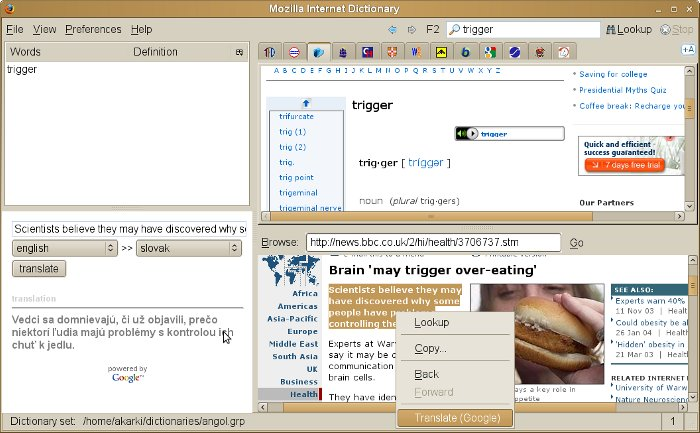This screenshot has height=433, width=700.
Task: Open the Health news section link
Action: coord(304,394)
